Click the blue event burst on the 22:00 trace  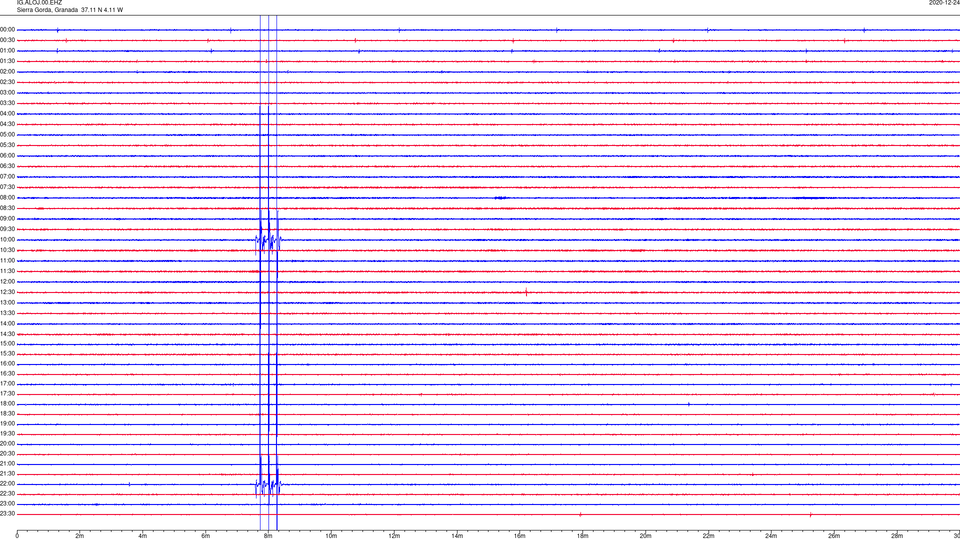[x=268, y=485]
